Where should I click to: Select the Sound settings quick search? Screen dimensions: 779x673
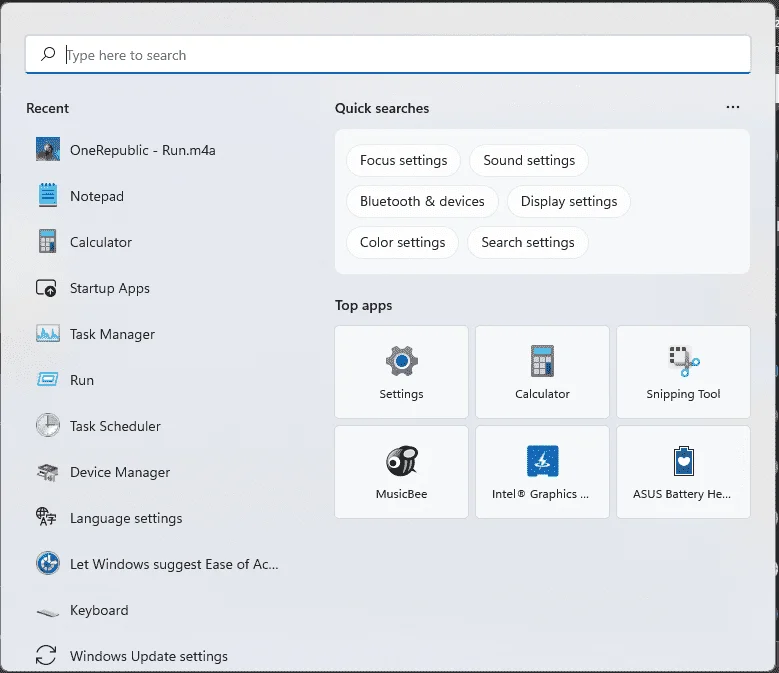coord(529,160)
